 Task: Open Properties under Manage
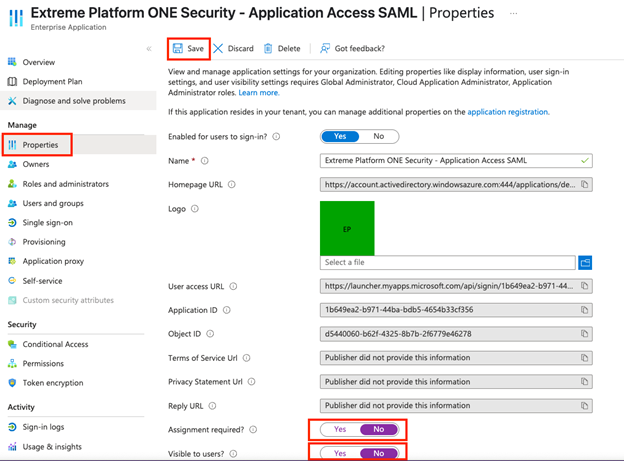(x=40, y=145)
